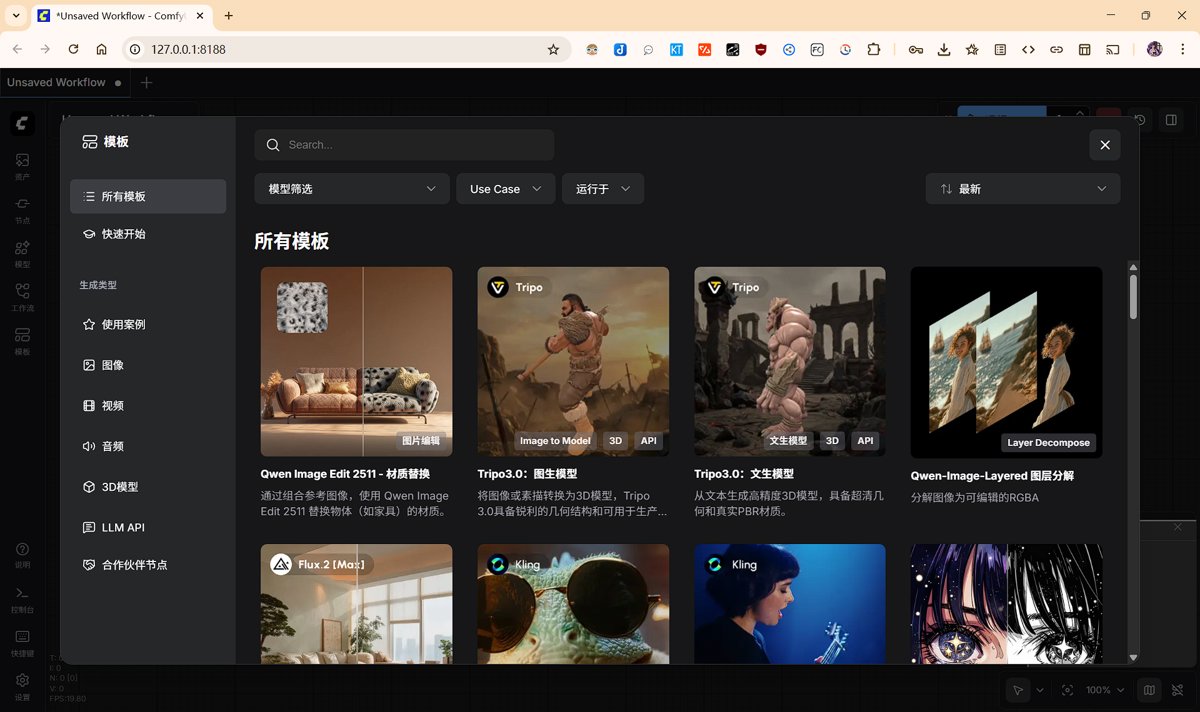The image size is (1200, 712).
Task: Switch to the Unsaved Workflow tab
Action: pos(64,83)
